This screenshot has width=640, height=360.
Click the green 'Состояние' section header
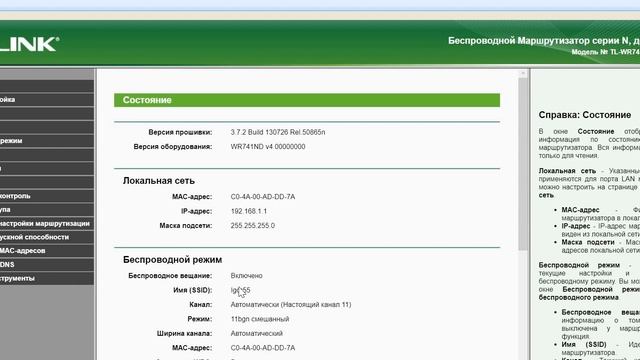pyautogui.click(x=307, y=100)
